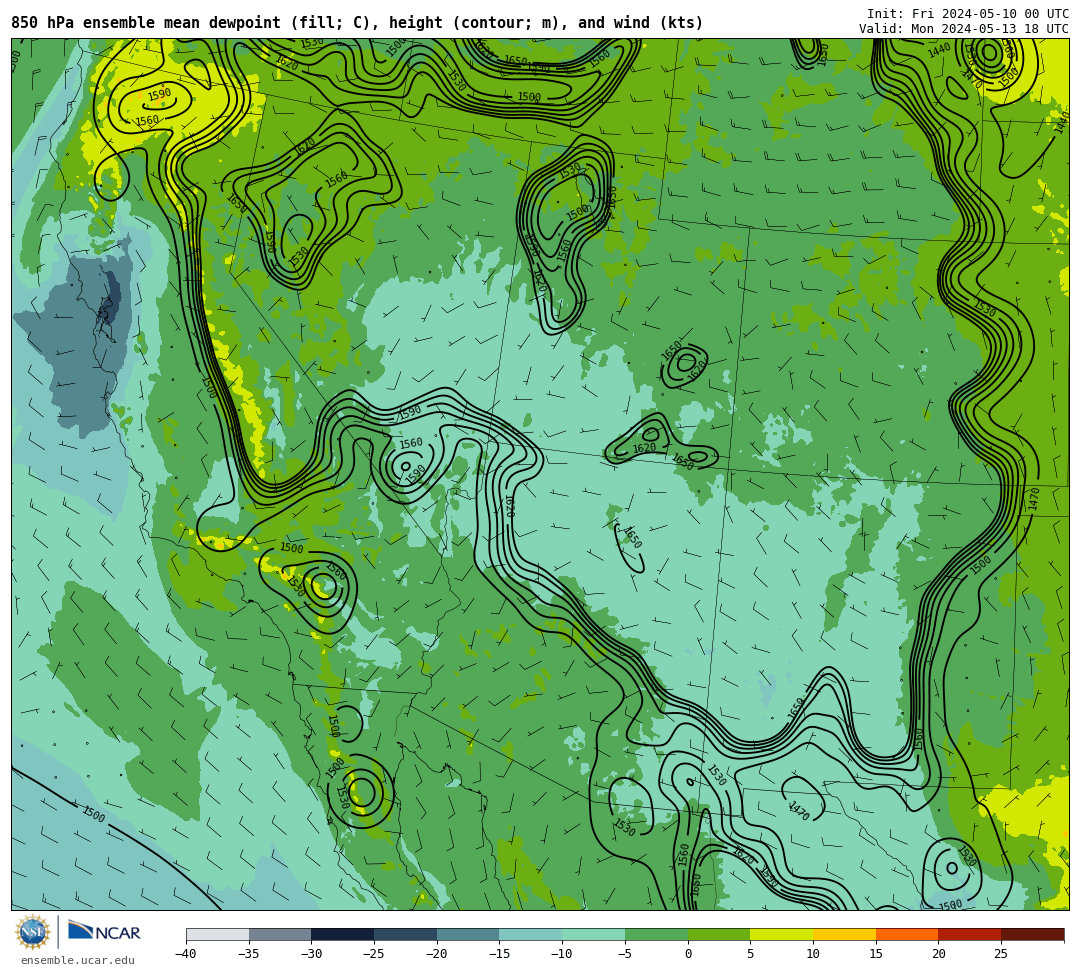
Task: Click the '10' colorbar tick label
Action: coord(813,954)
